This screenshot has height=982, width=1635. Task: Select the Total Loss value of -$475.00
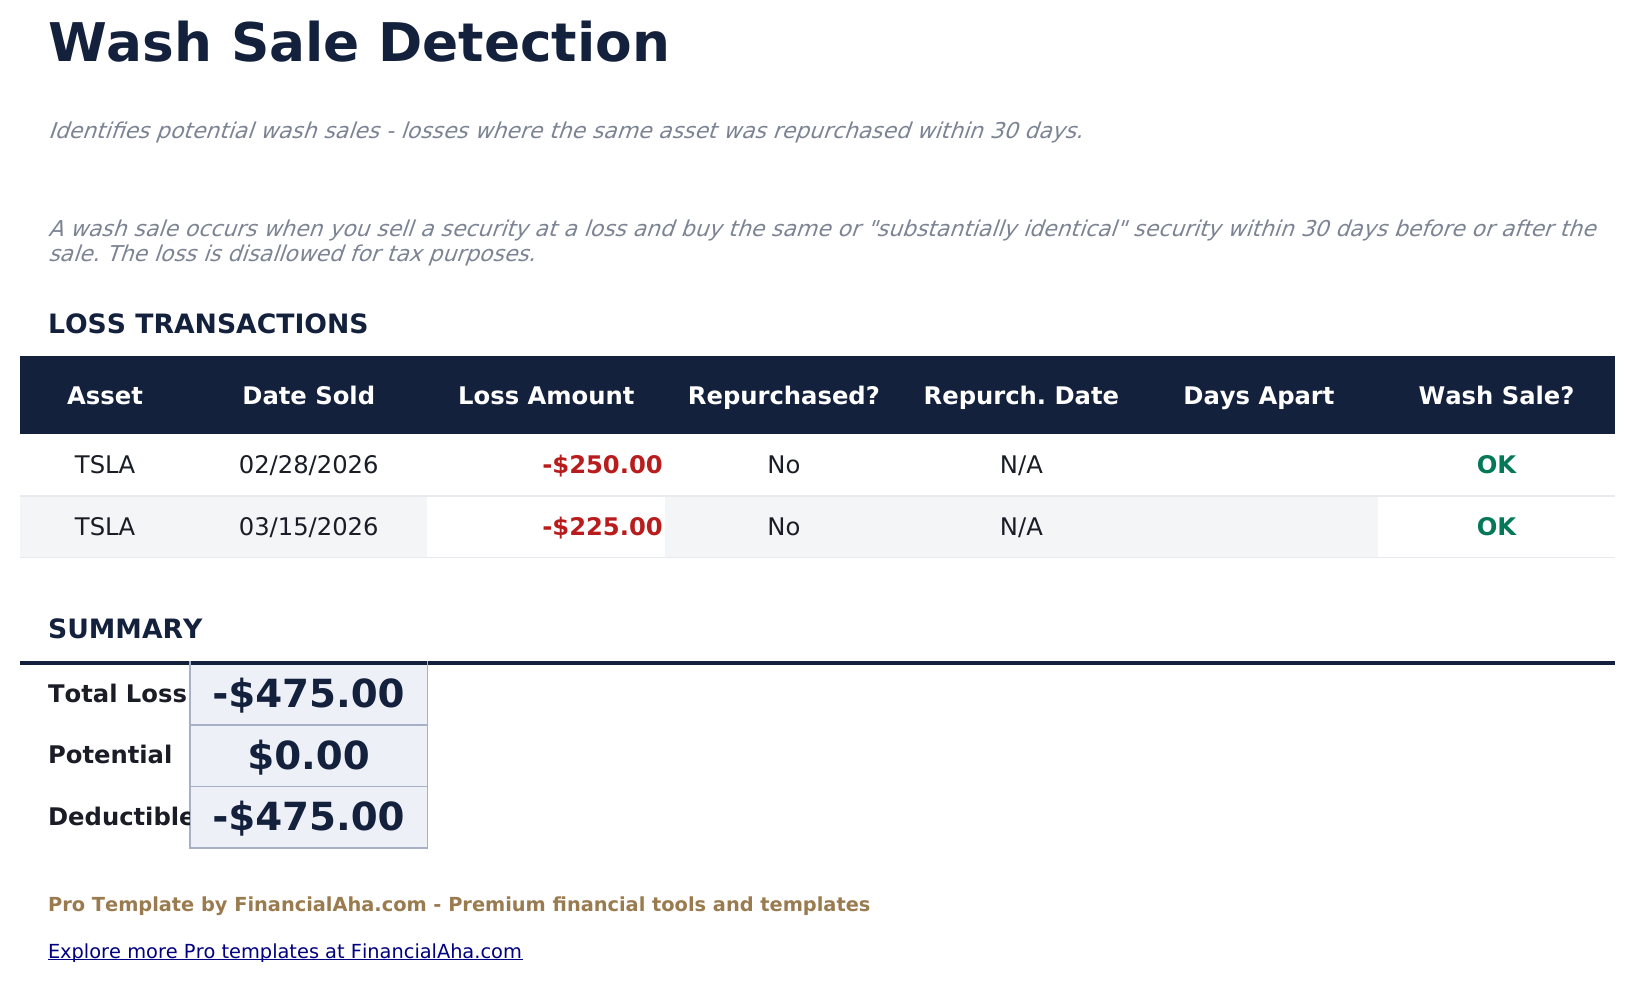pos(307,693)
